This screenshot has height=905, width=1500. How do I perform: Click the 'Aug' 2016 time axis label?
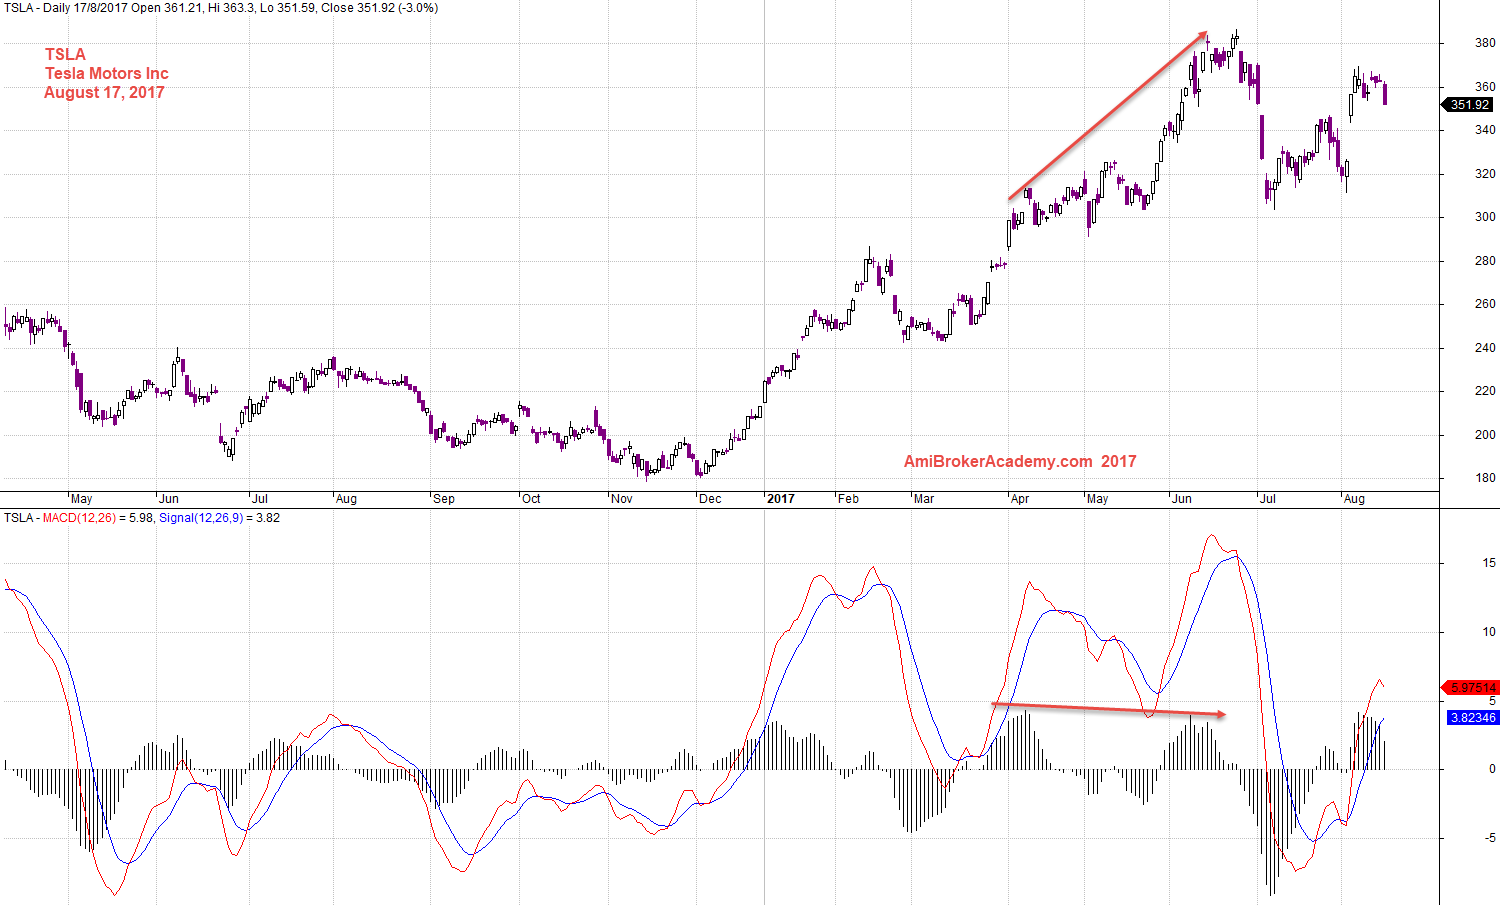(346, 499)
